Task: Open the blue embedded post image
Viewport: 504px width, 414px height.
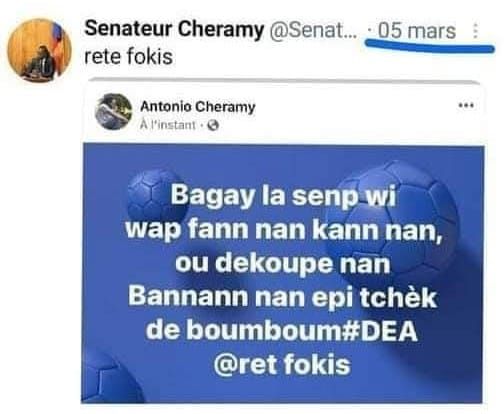Action: point(282,273)
